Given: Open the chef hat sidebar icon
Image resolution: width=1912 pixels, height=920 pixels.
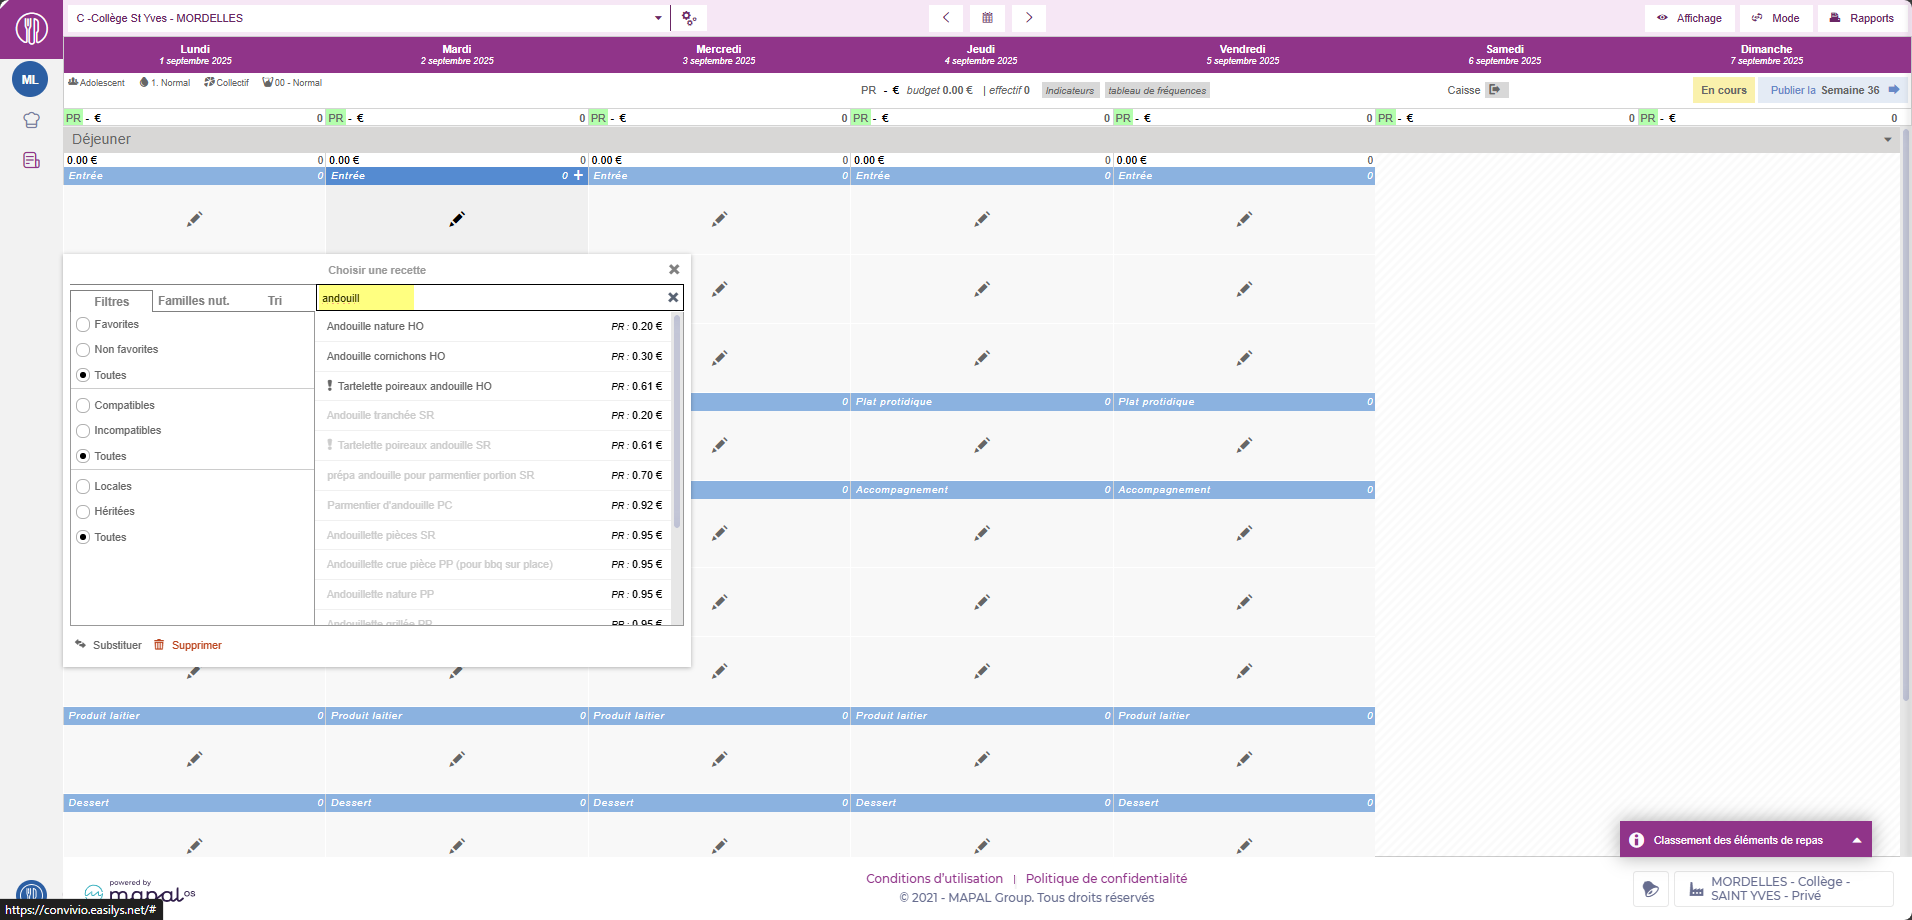Looking at the screenshot, I should [x=31, y=120].
